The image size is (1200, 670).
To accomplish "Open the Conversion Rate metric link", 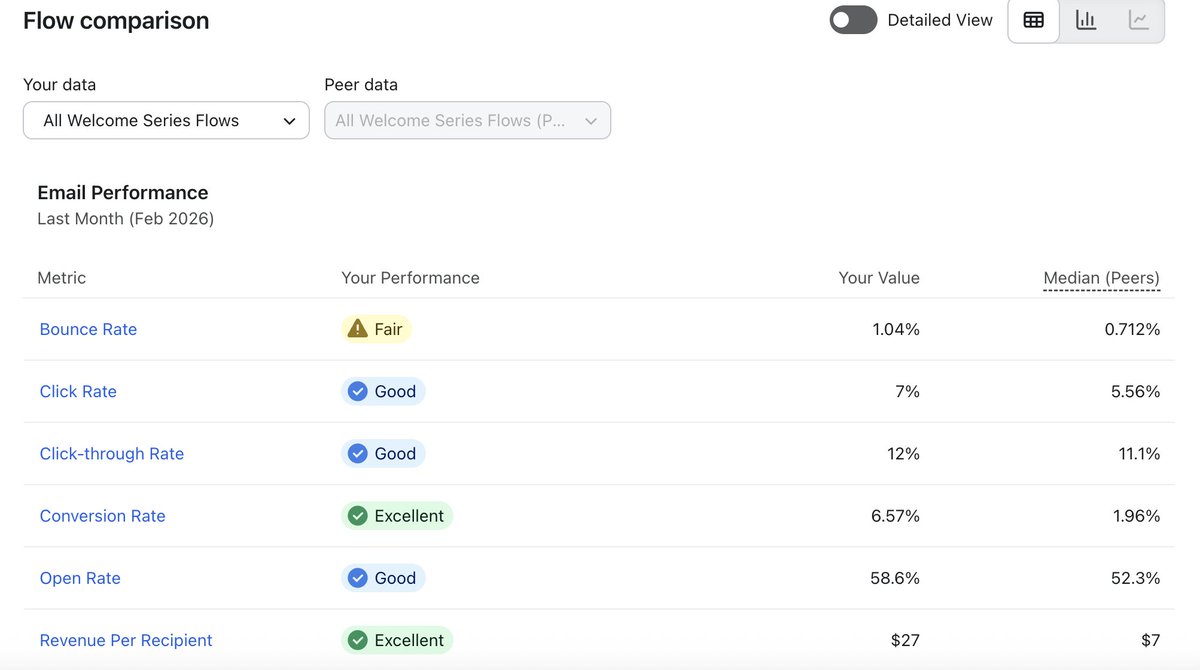I will (x=102, y=516).
